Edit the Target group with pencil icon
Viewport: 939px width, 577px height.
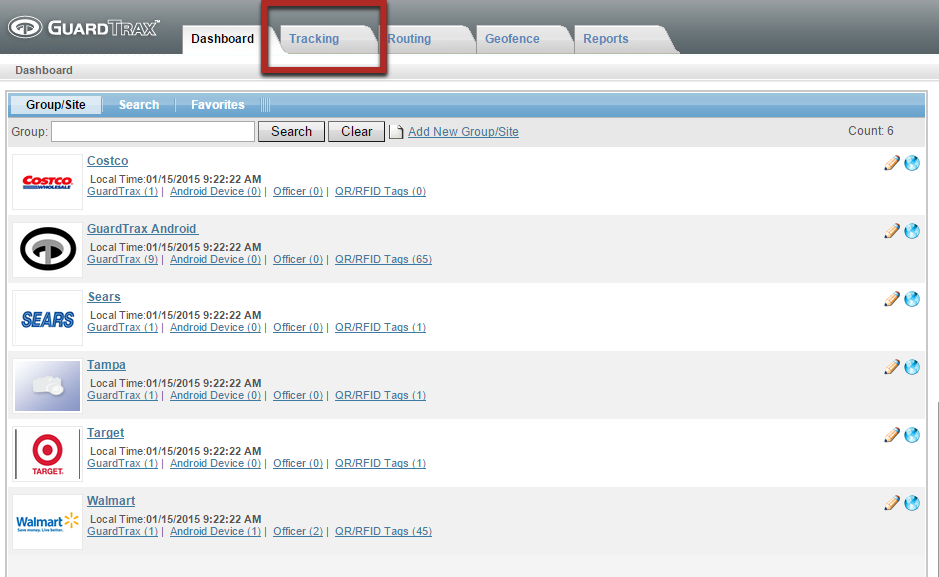892,435
